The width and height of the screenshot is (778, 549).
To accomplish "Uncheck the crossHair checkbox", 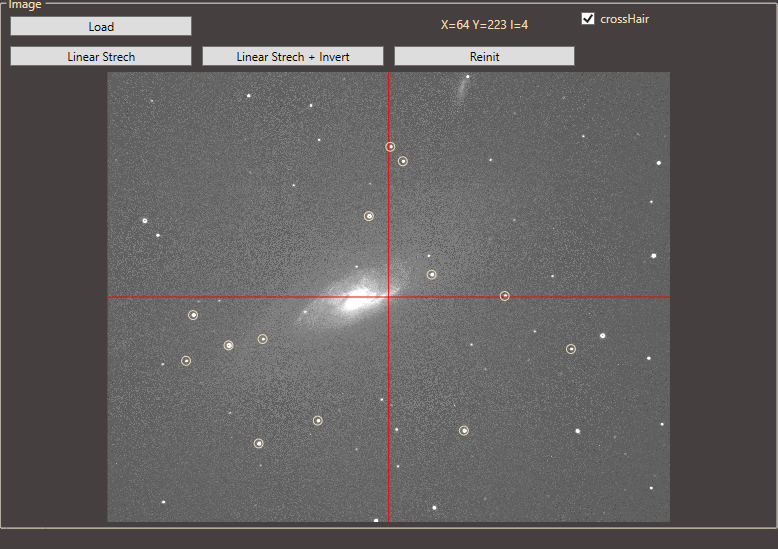I will pyautogui.click(x=588, y=19).
